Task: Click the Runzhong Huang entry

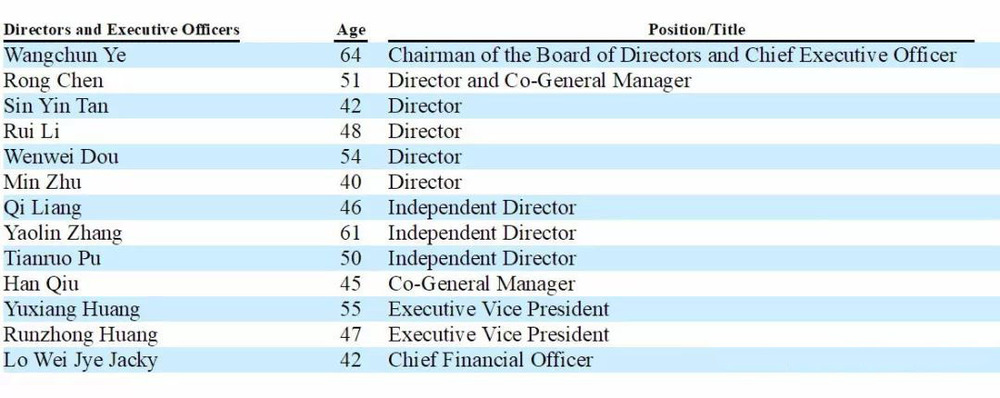Action: coord(80,335)
